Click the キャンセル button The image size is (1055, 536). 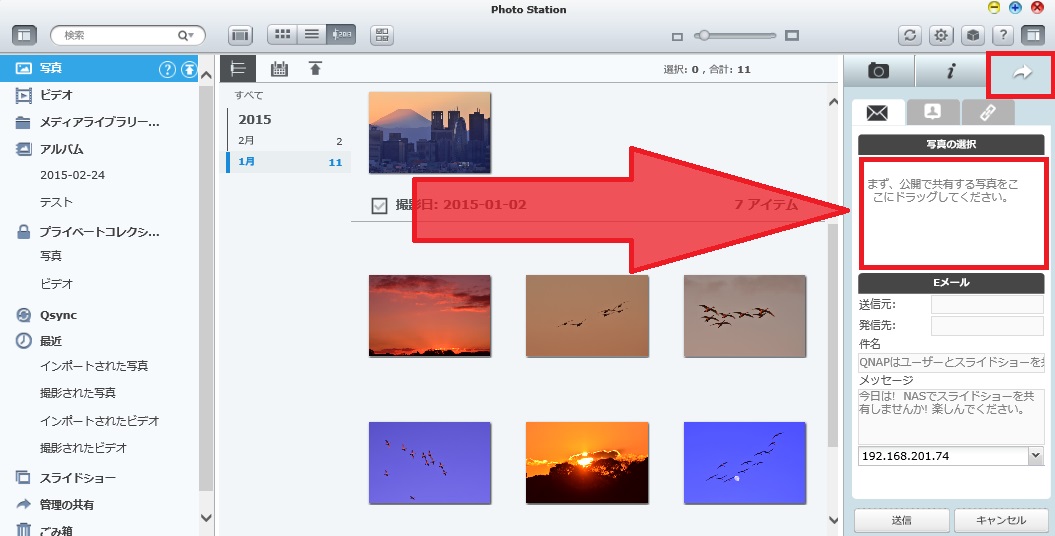coord(1001,521)
